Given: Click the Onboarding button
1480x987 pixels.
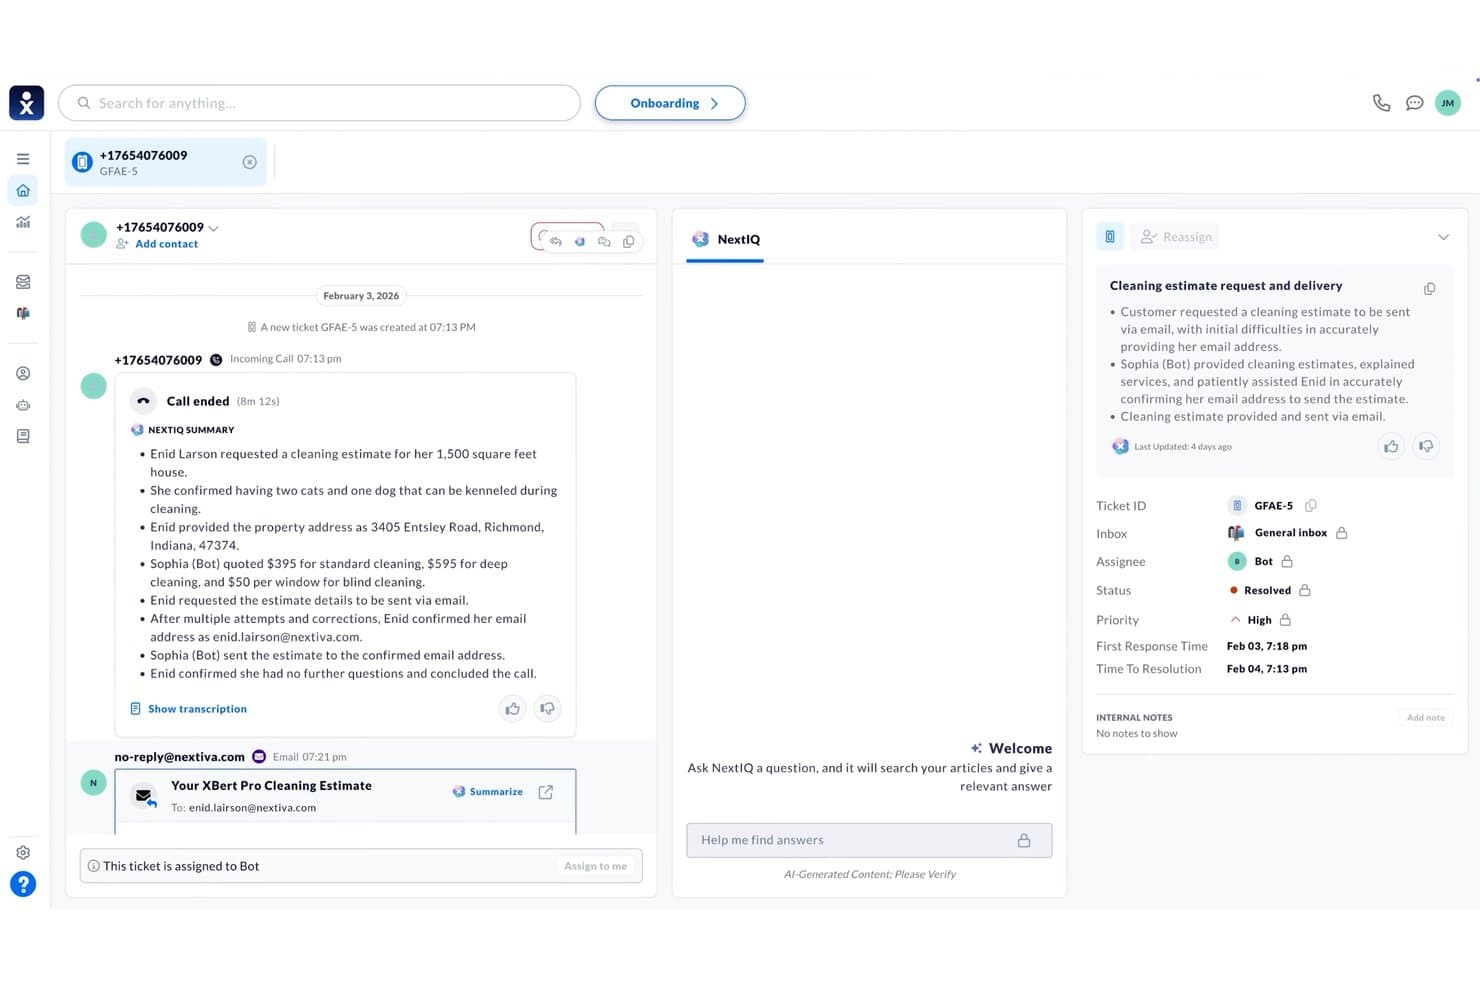Looking at the screenshot, I should click(x=670, y=103).
